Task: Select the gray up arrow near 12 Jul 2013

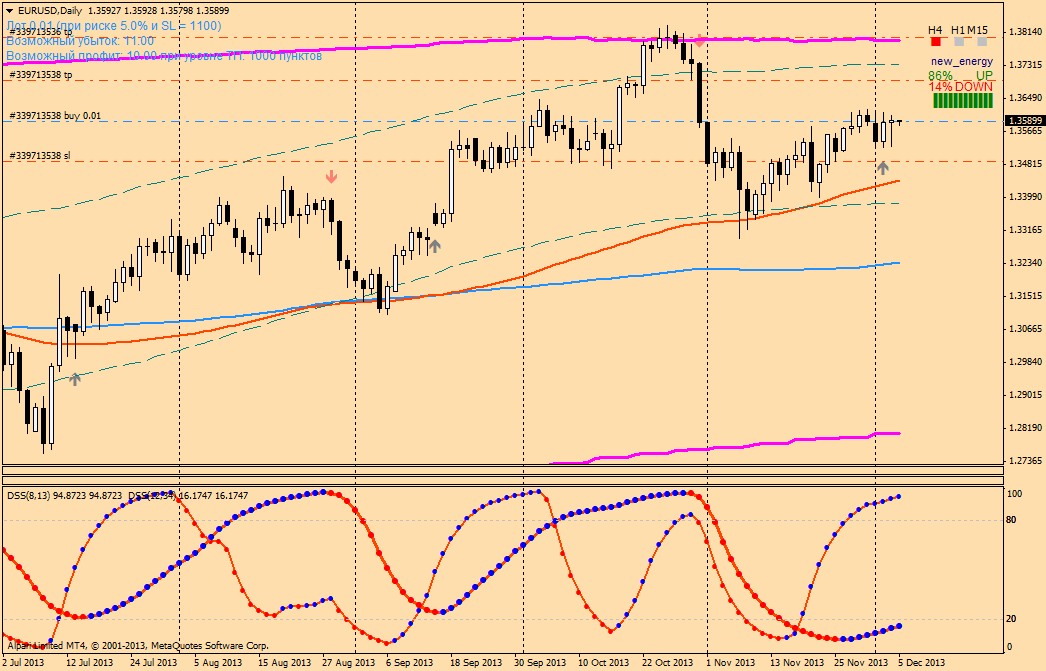Action: (x=75, y=379)
